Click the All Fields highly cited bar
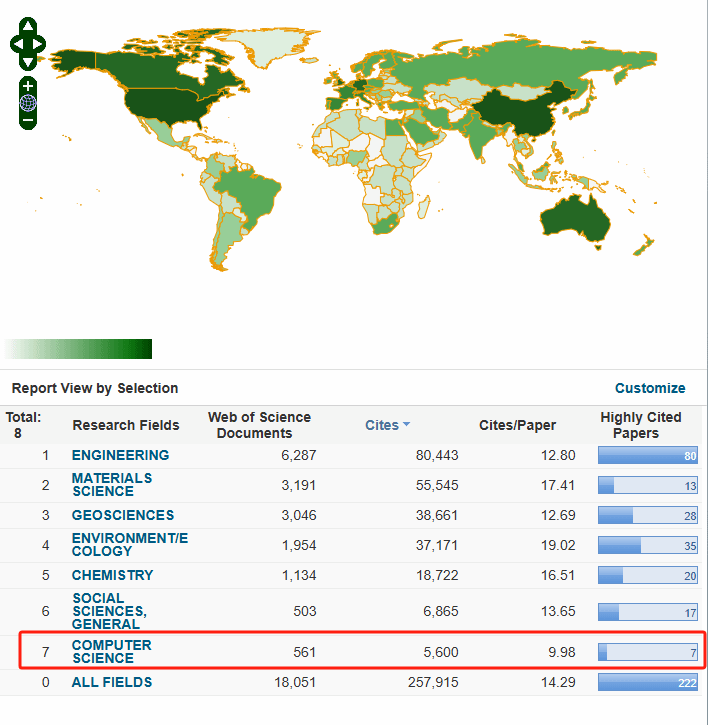The height and width of the screenshot is (725, 708). click(x=647, y=682)
